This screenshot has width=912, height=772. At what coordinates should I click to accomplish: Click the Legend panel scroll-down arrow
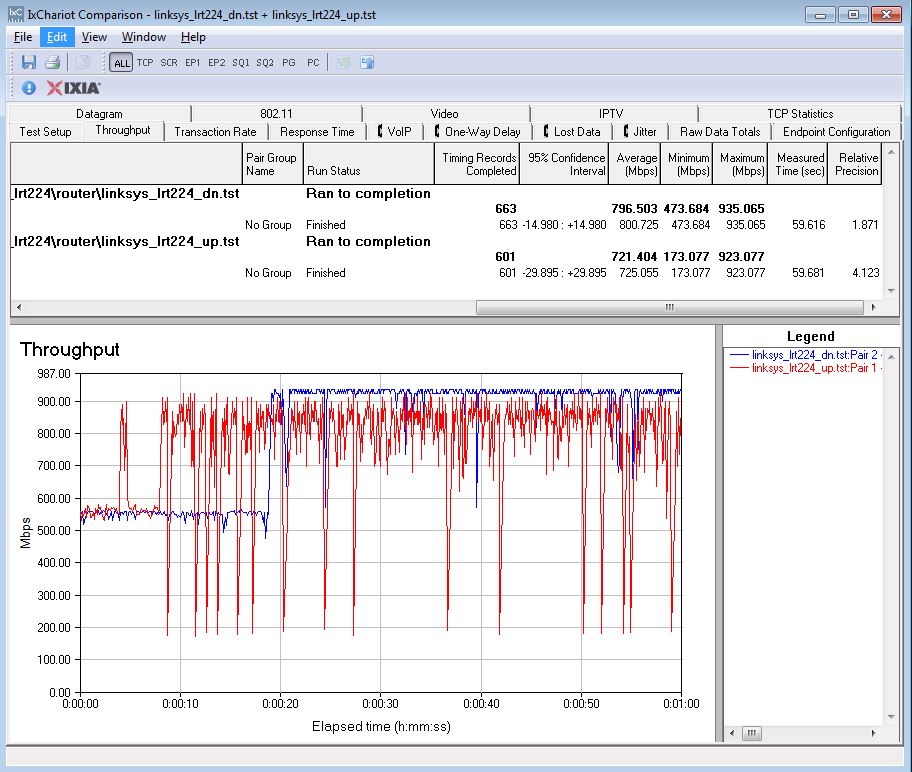click(891, 717)
